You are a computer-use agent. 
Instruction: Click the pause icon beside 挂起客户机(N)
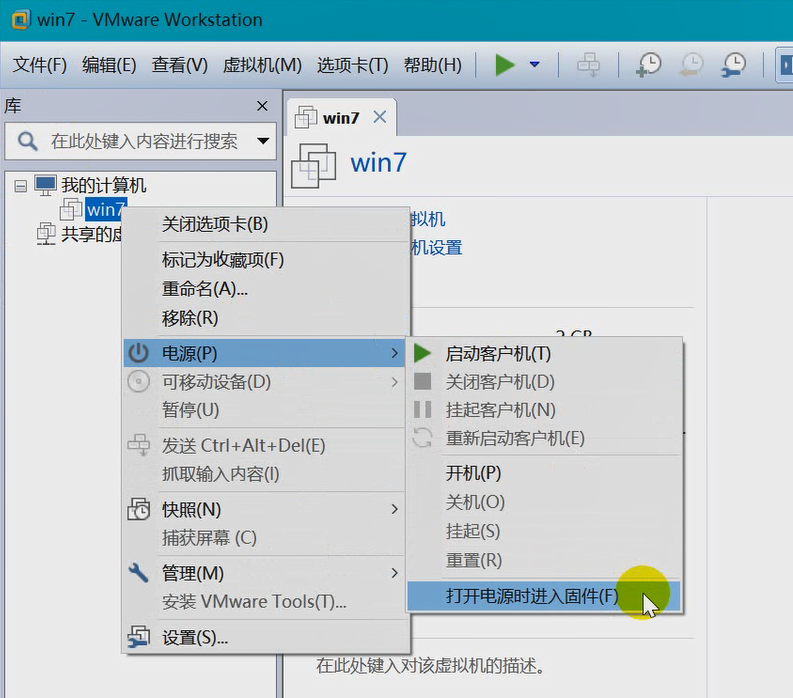[x=422, y=409]
